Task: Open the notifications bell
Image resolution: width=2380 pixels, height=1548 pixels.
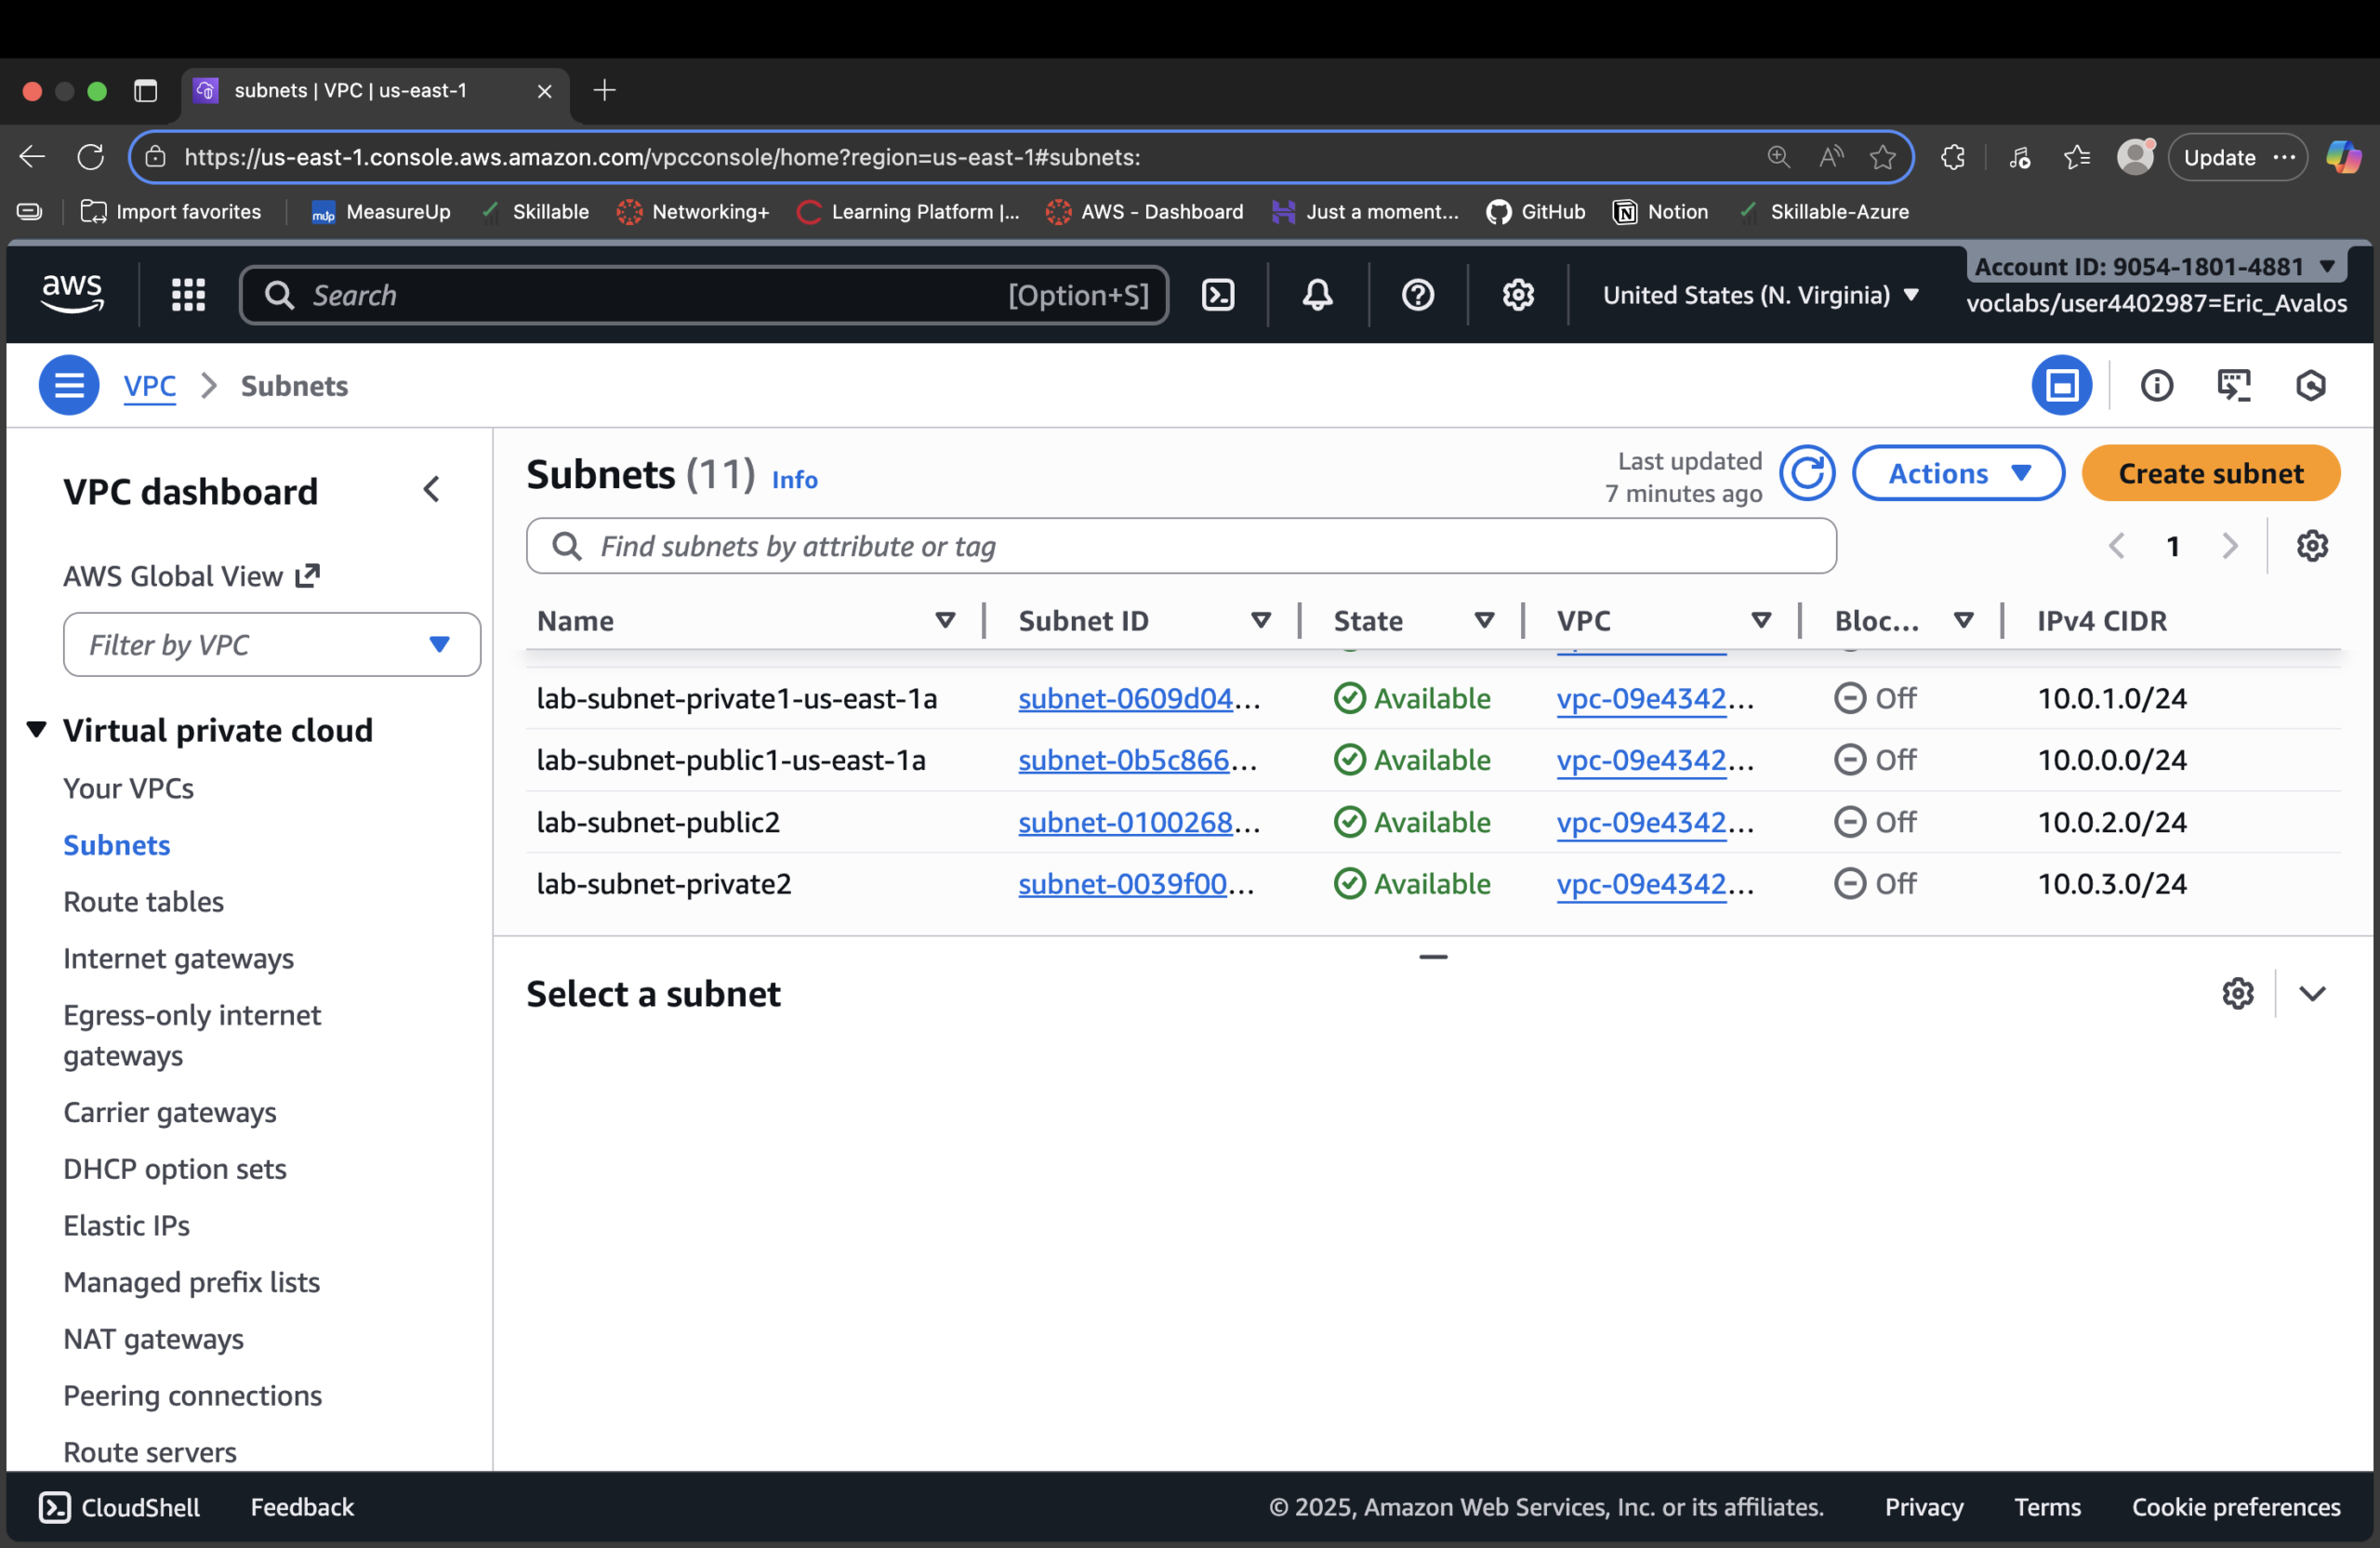Action: (x=1316, y=294)
